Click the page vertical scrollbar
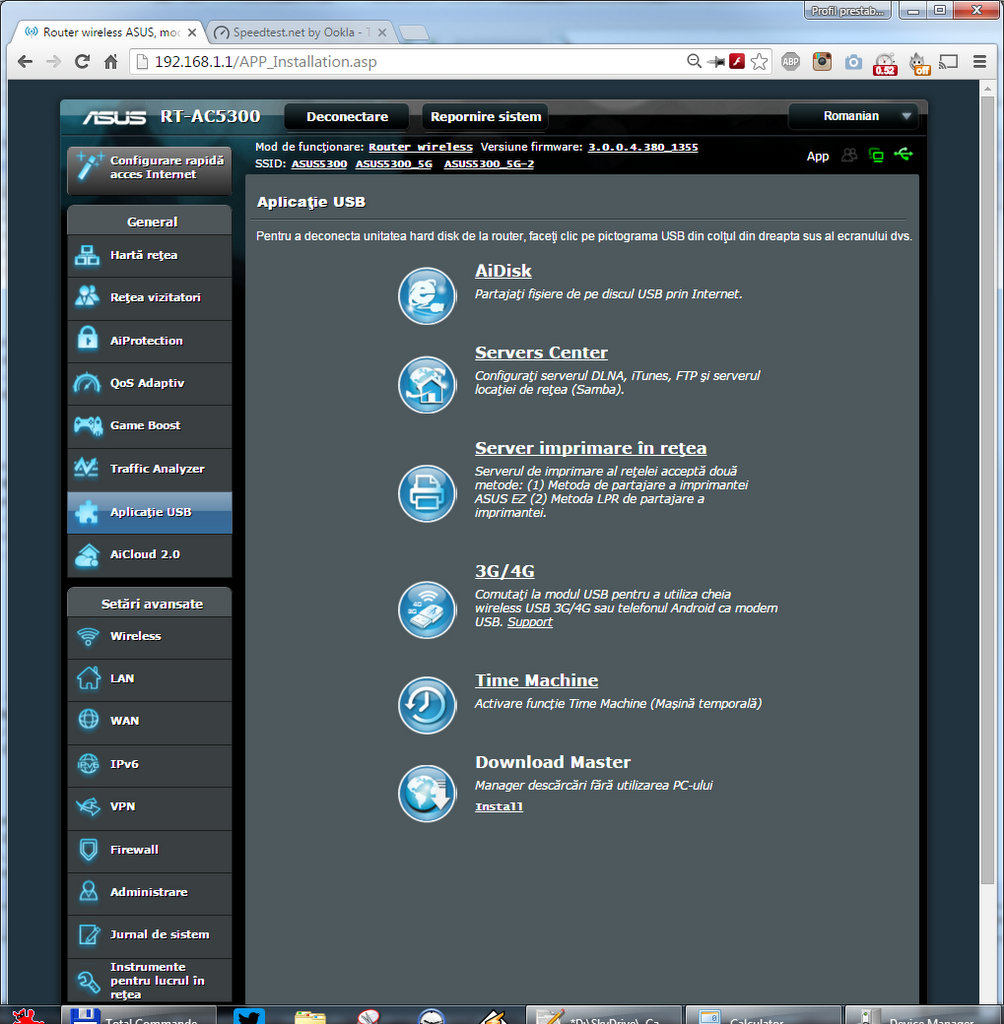The height and width of the screenshot is (1024, 1004). (988, 490)
